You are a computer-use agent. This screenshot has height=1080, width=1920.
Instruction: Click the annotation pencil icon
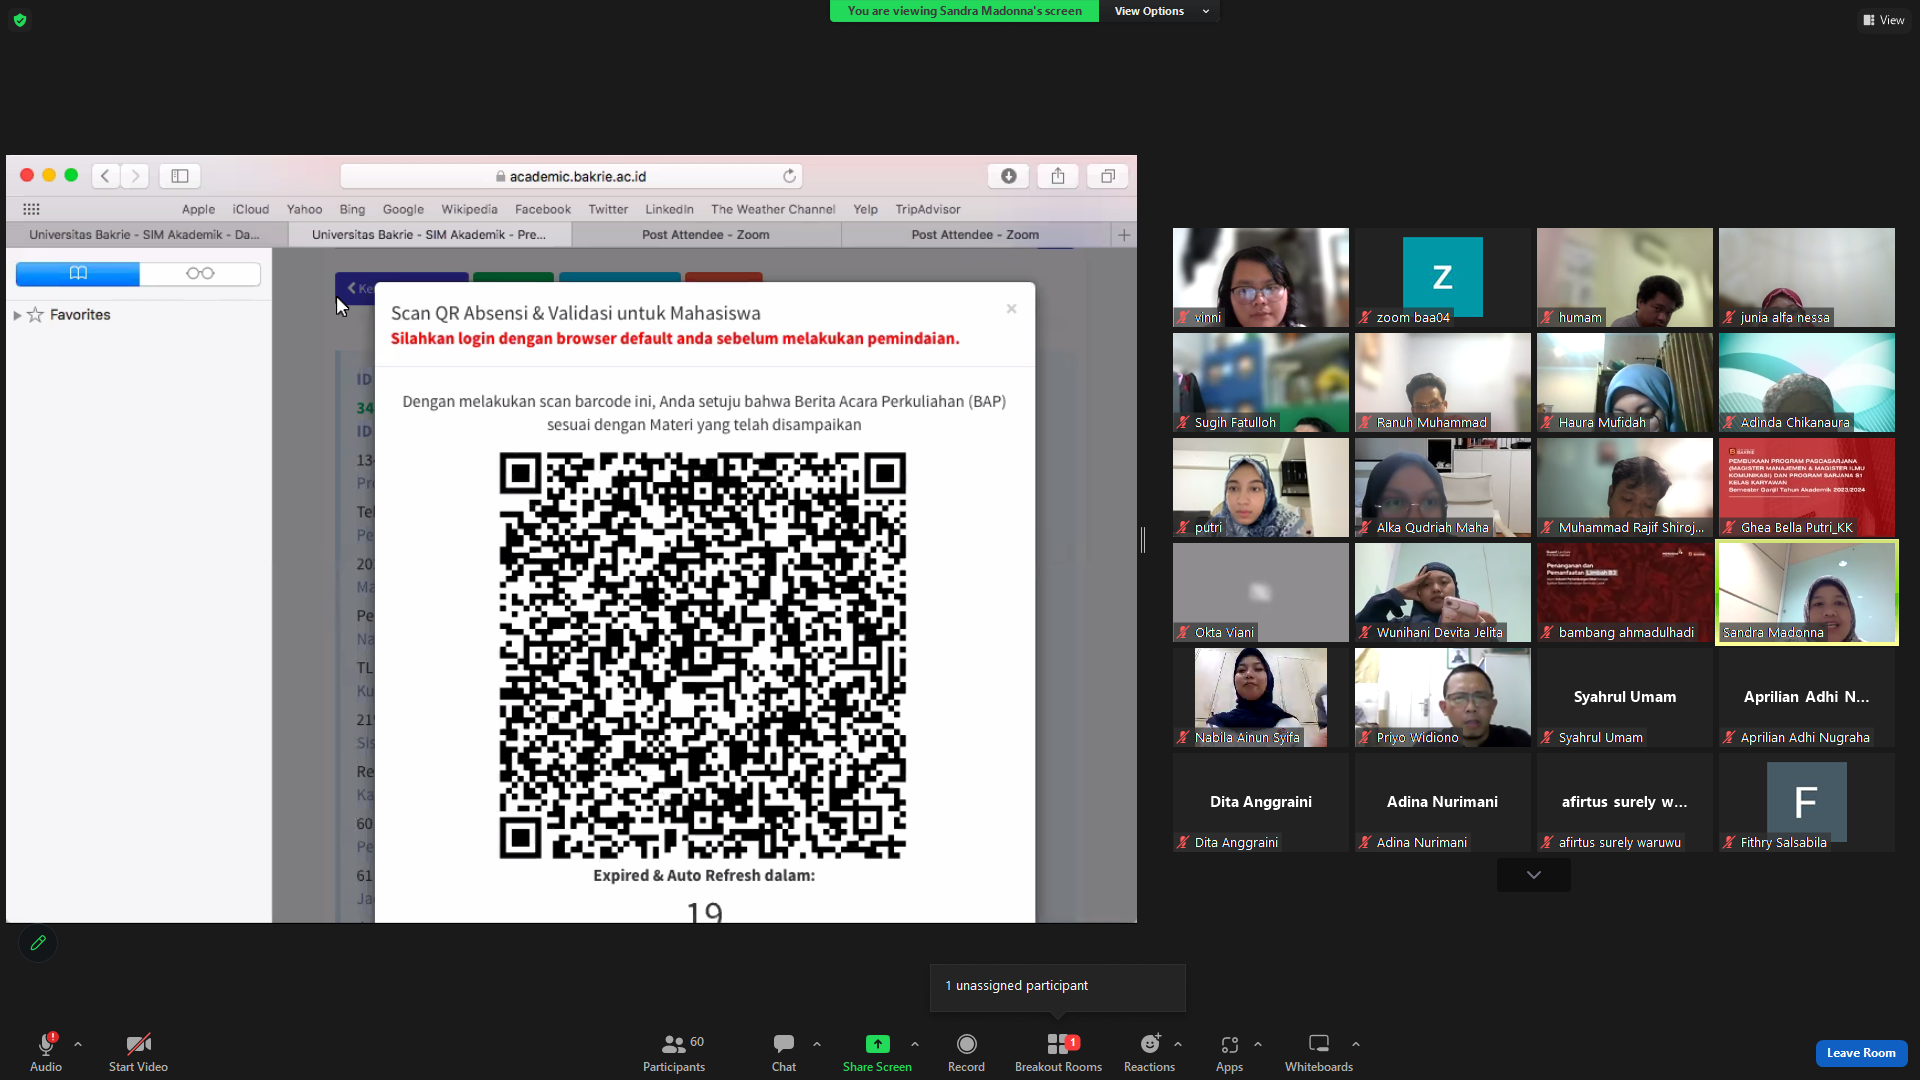click(38, 943)
